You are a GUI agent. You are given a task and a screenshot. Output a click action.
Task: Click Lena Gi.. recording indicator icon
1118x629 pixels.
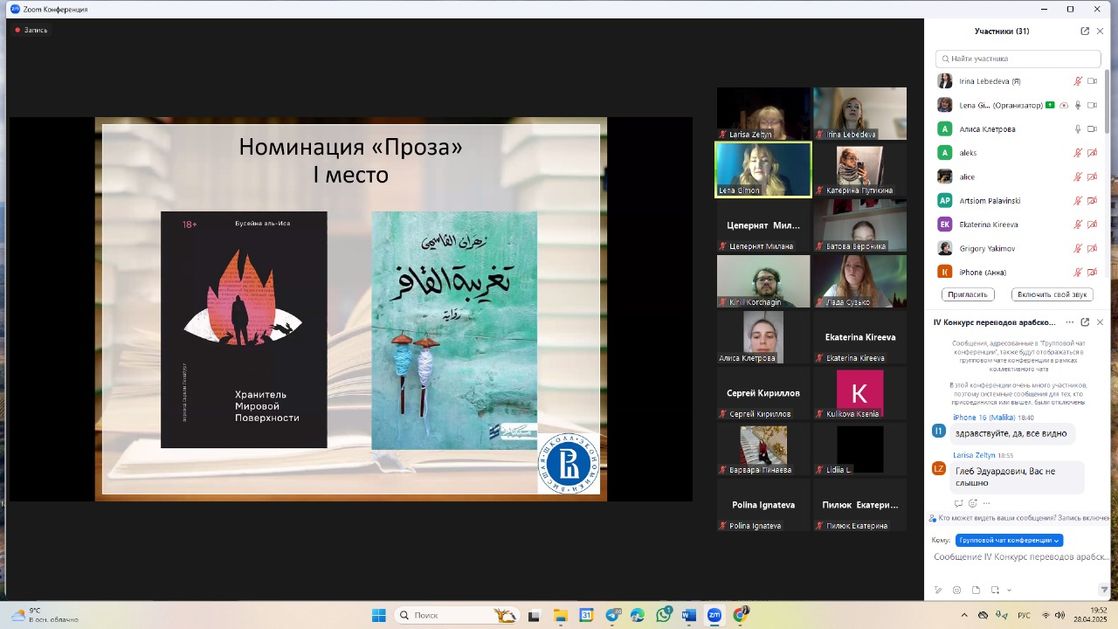(x=1064, y=106)
